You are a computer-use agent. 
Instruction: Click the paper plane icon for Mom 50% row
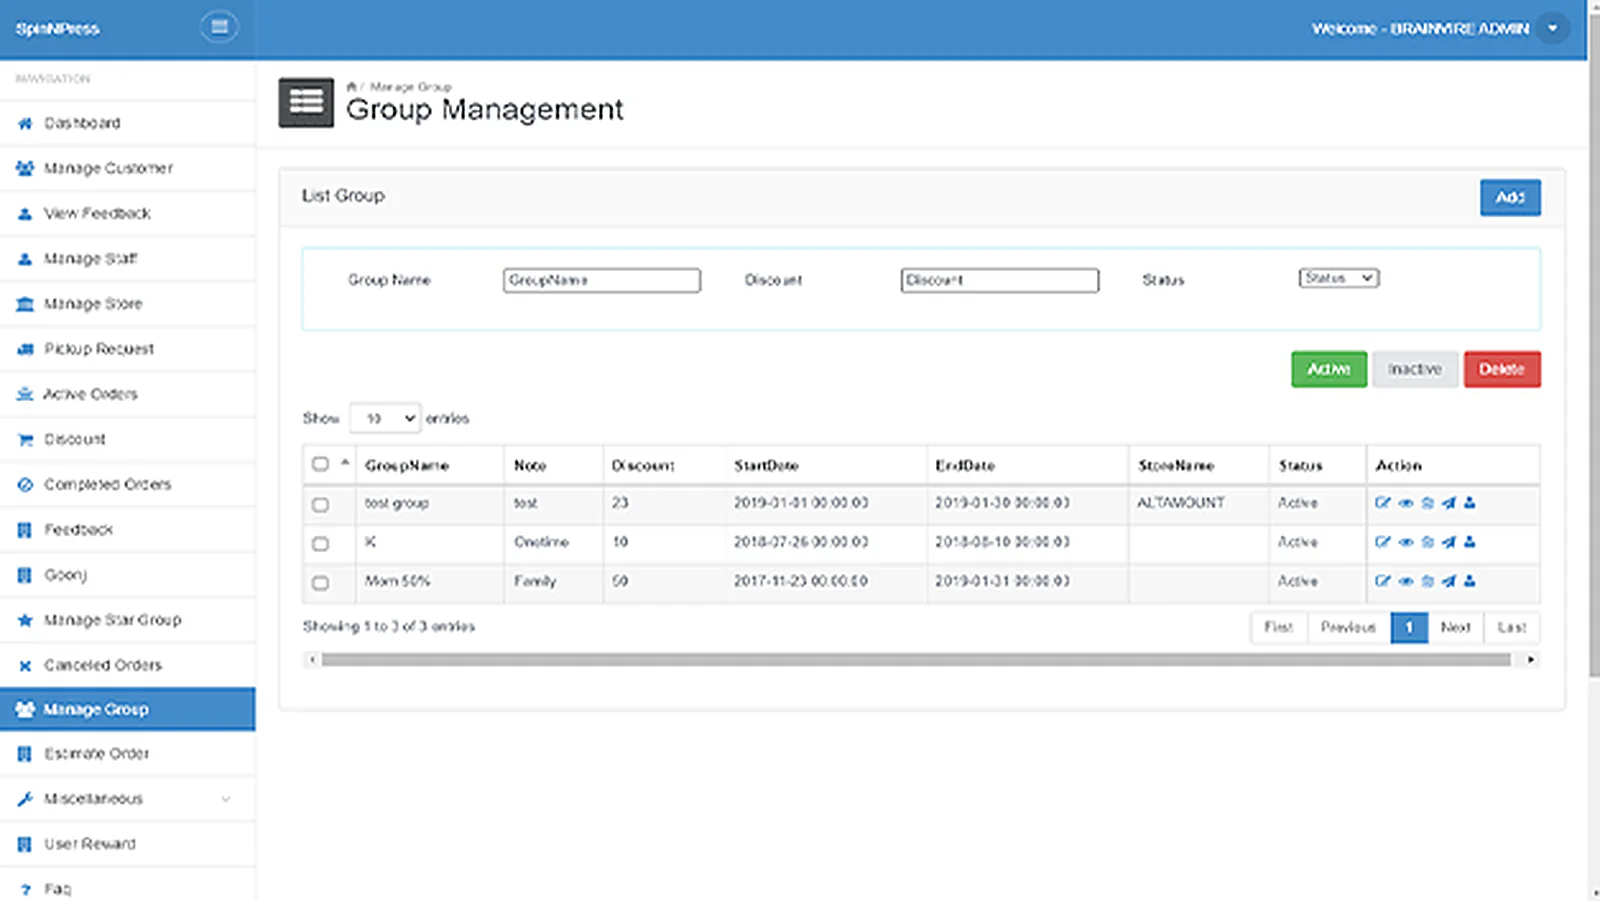click(x=1448, y=581)
